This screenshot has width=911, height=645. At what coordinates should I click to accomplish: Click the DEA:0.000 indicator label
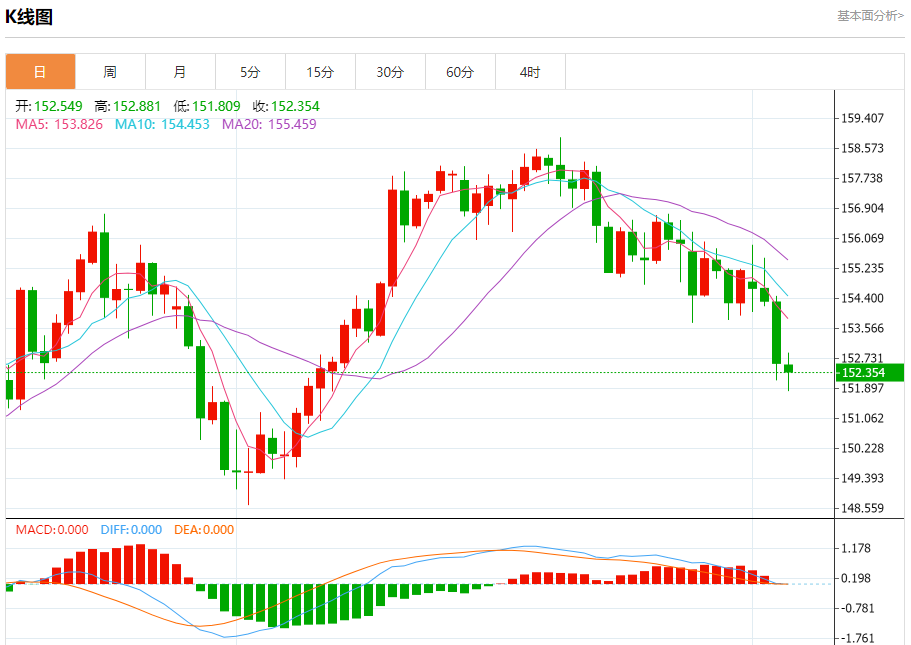[x=204, y=530]
